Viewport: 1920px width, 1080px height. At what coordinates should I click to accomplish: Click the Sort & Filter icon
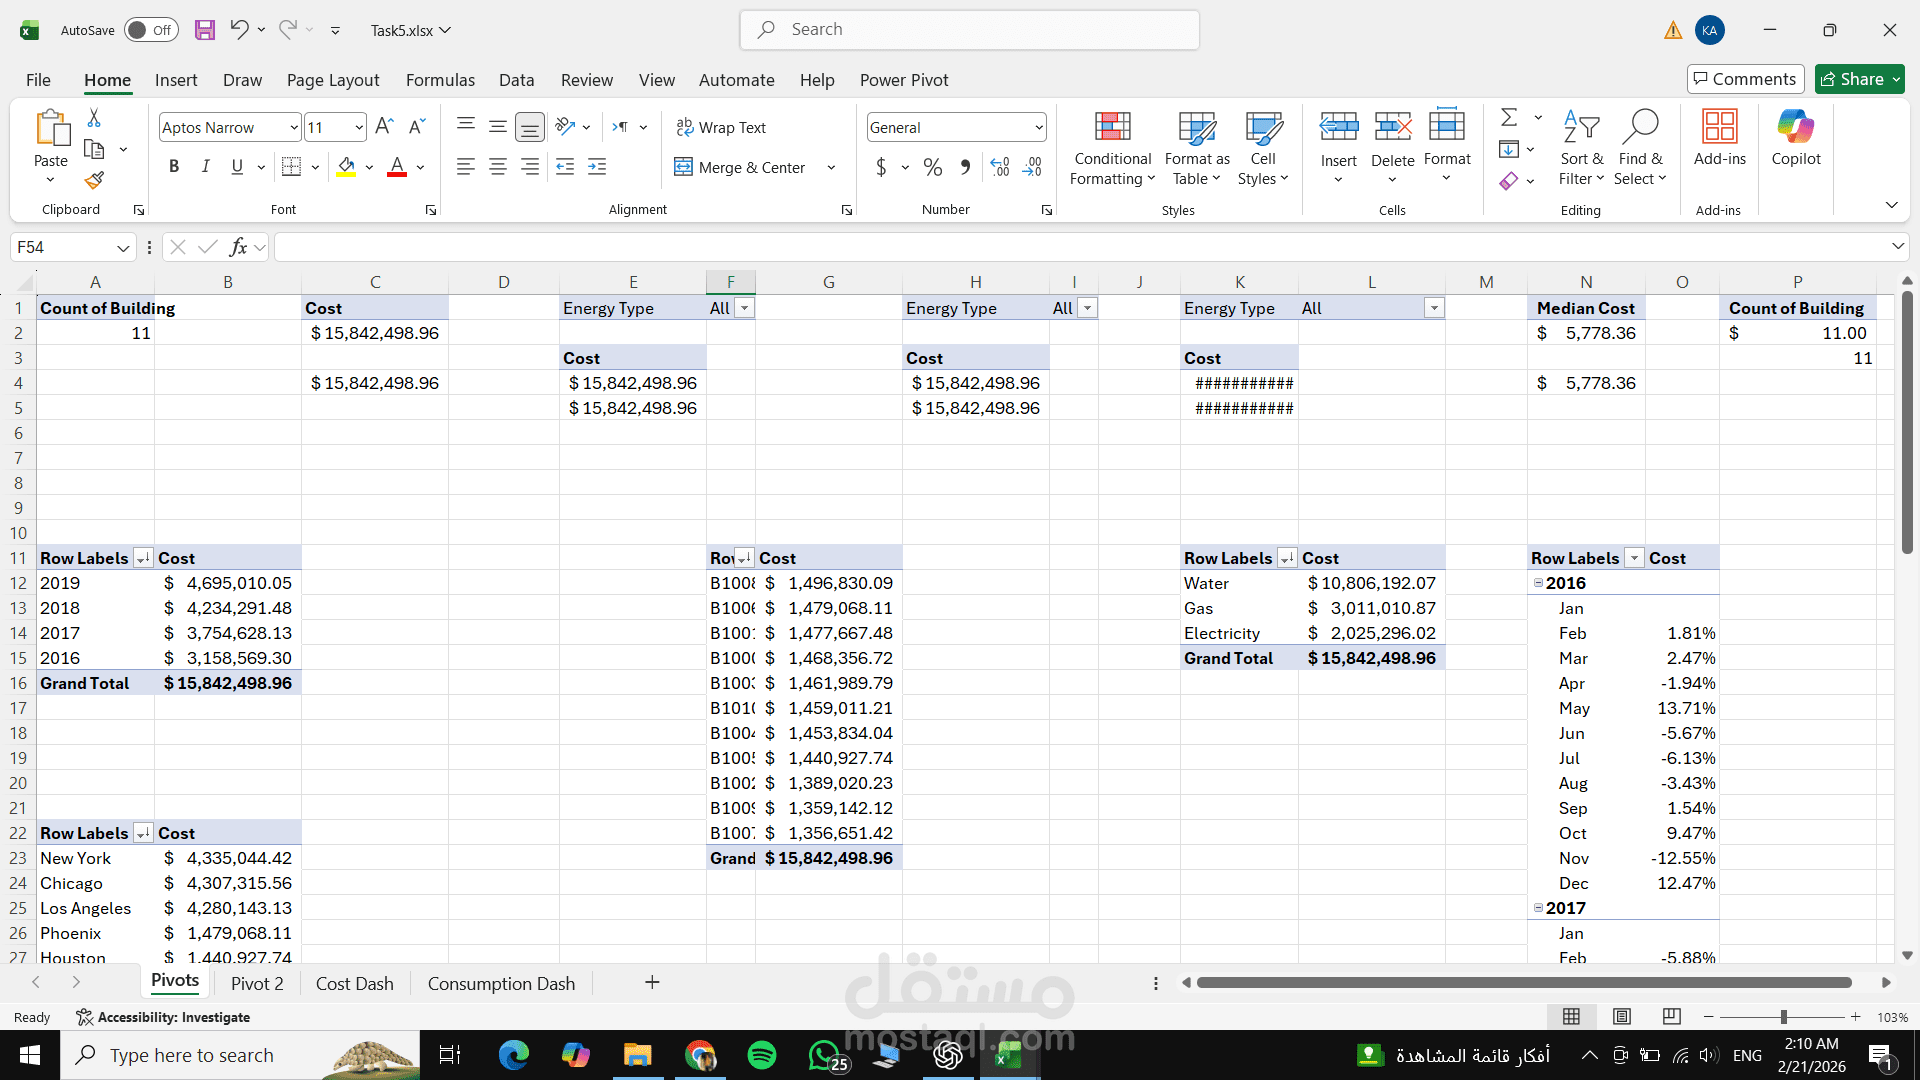point(1581,128)
